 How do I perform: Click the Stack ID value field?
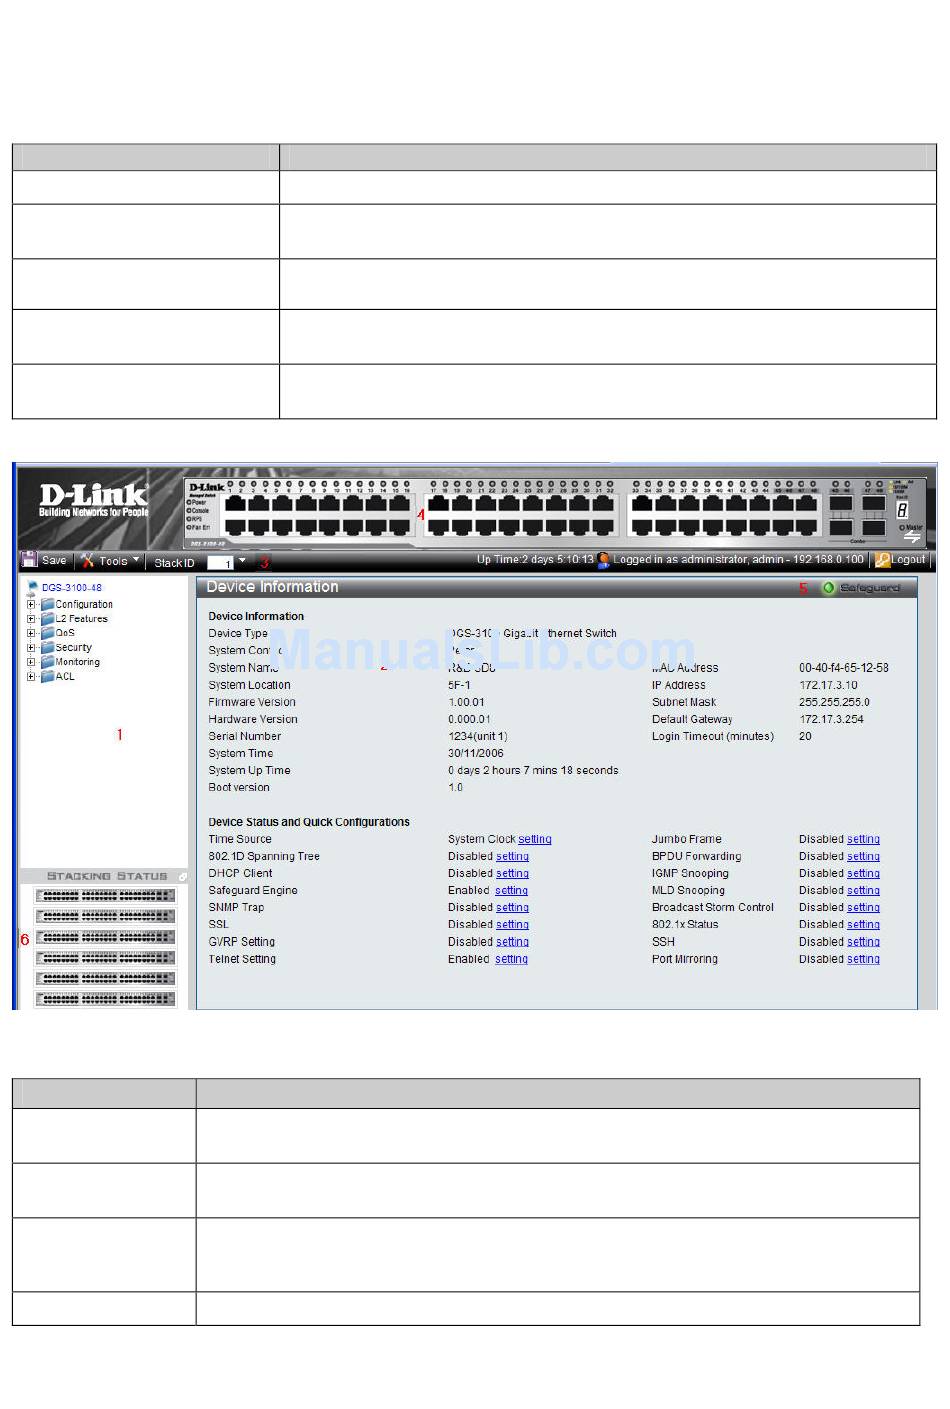[x=220, y=563]
